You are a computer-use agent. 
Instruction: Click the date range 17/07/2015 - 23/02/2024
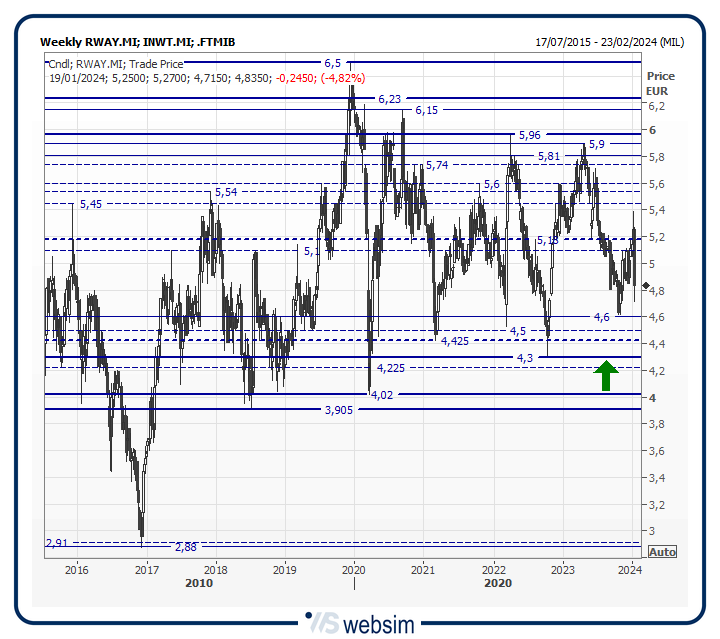[610, 42]
